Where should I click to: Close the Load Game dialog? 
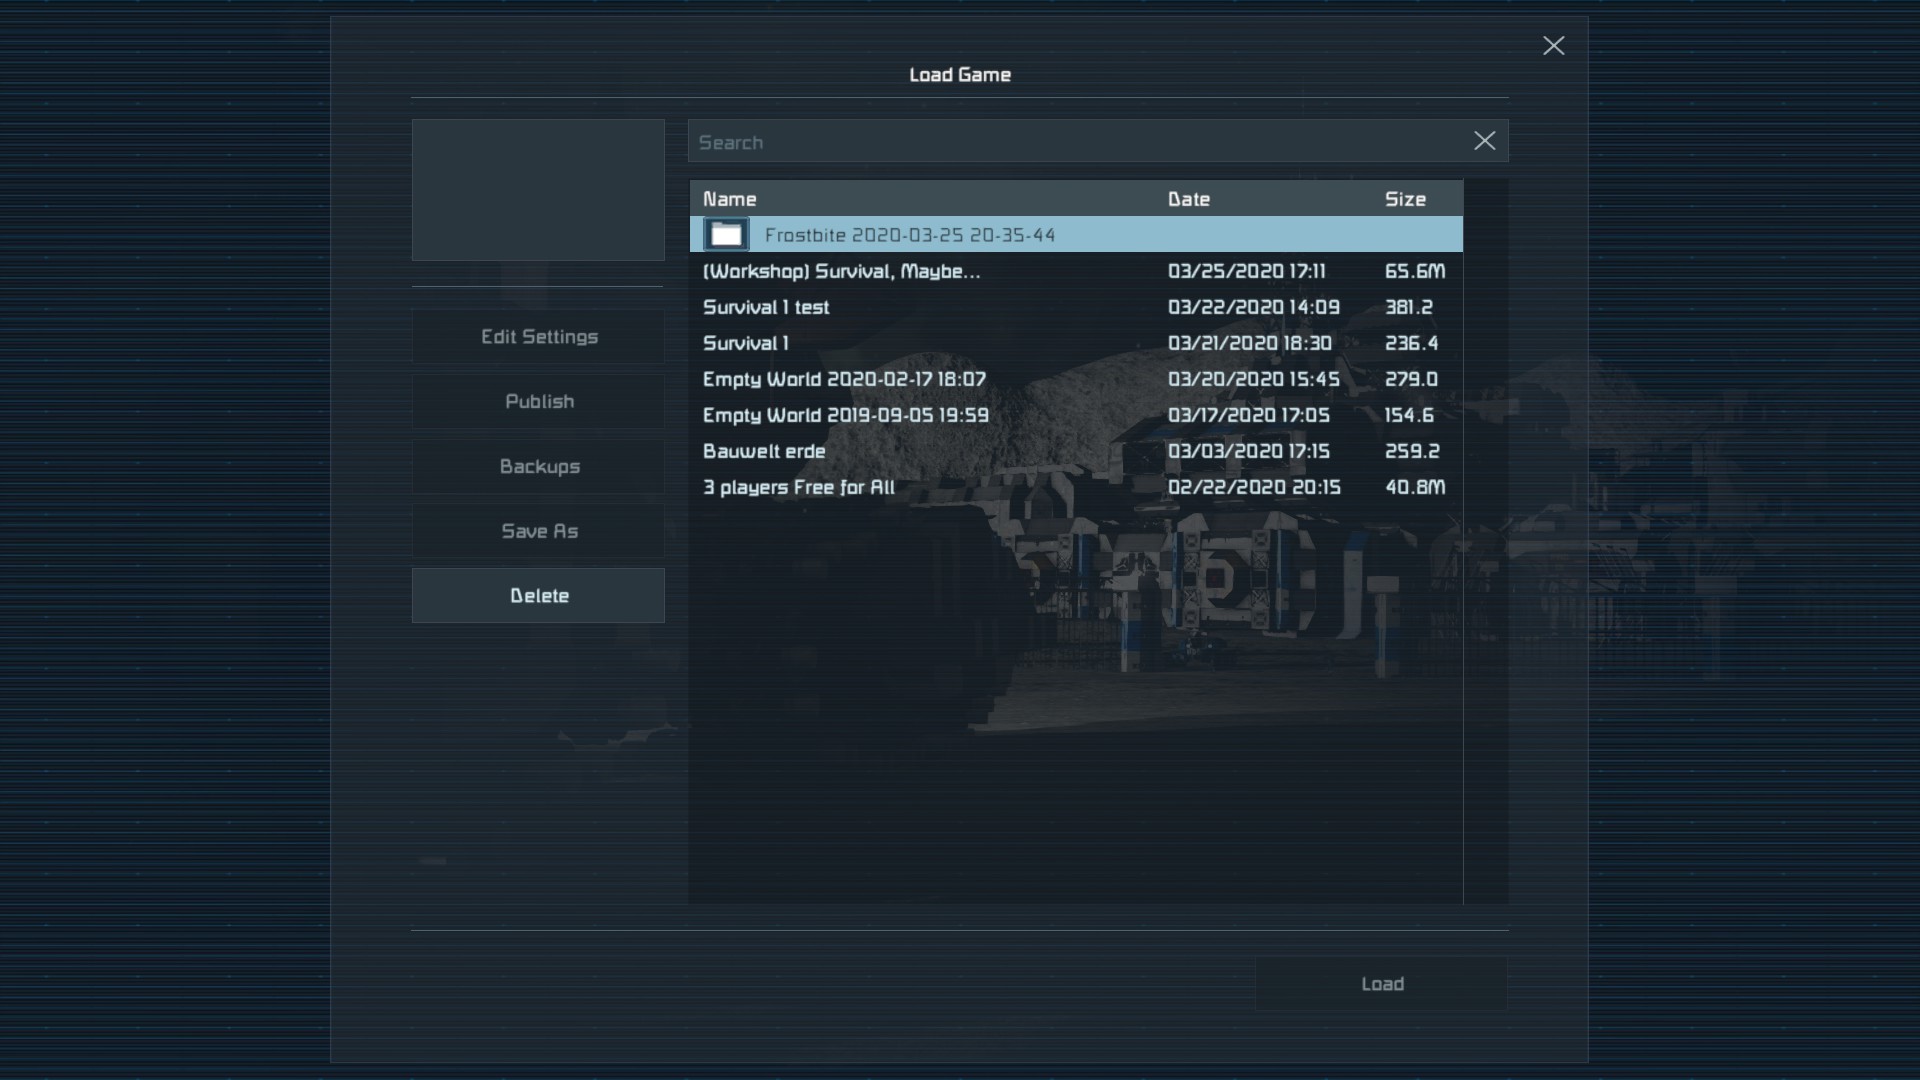click(1553, 46)
